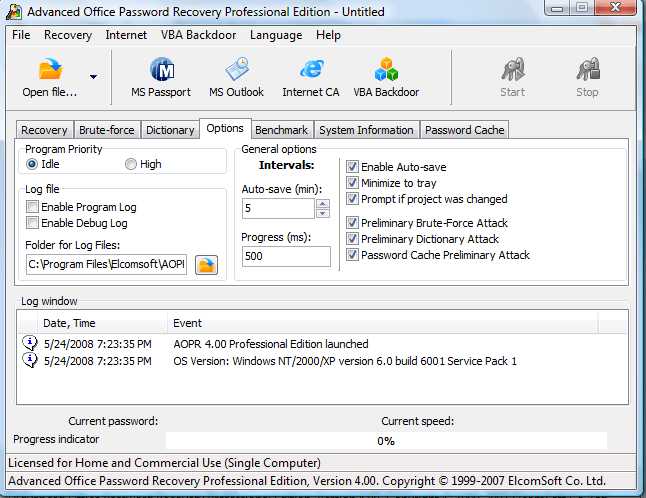Click the Open file toolbar icon
Viewport: 646px width, 498px height.
pyautogui.click(x=50, y=69)
